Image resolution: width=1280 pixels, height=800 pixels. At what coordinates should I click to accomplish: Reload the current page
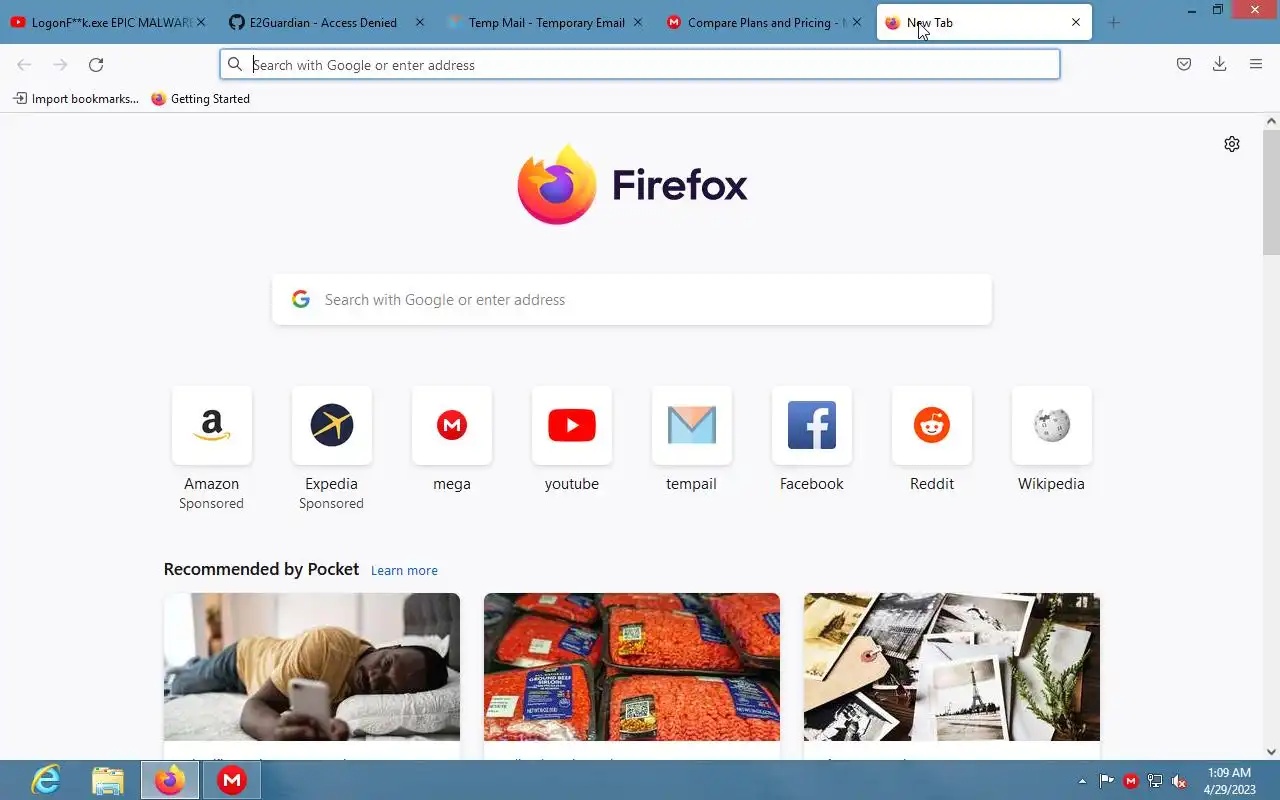[96, 65]
